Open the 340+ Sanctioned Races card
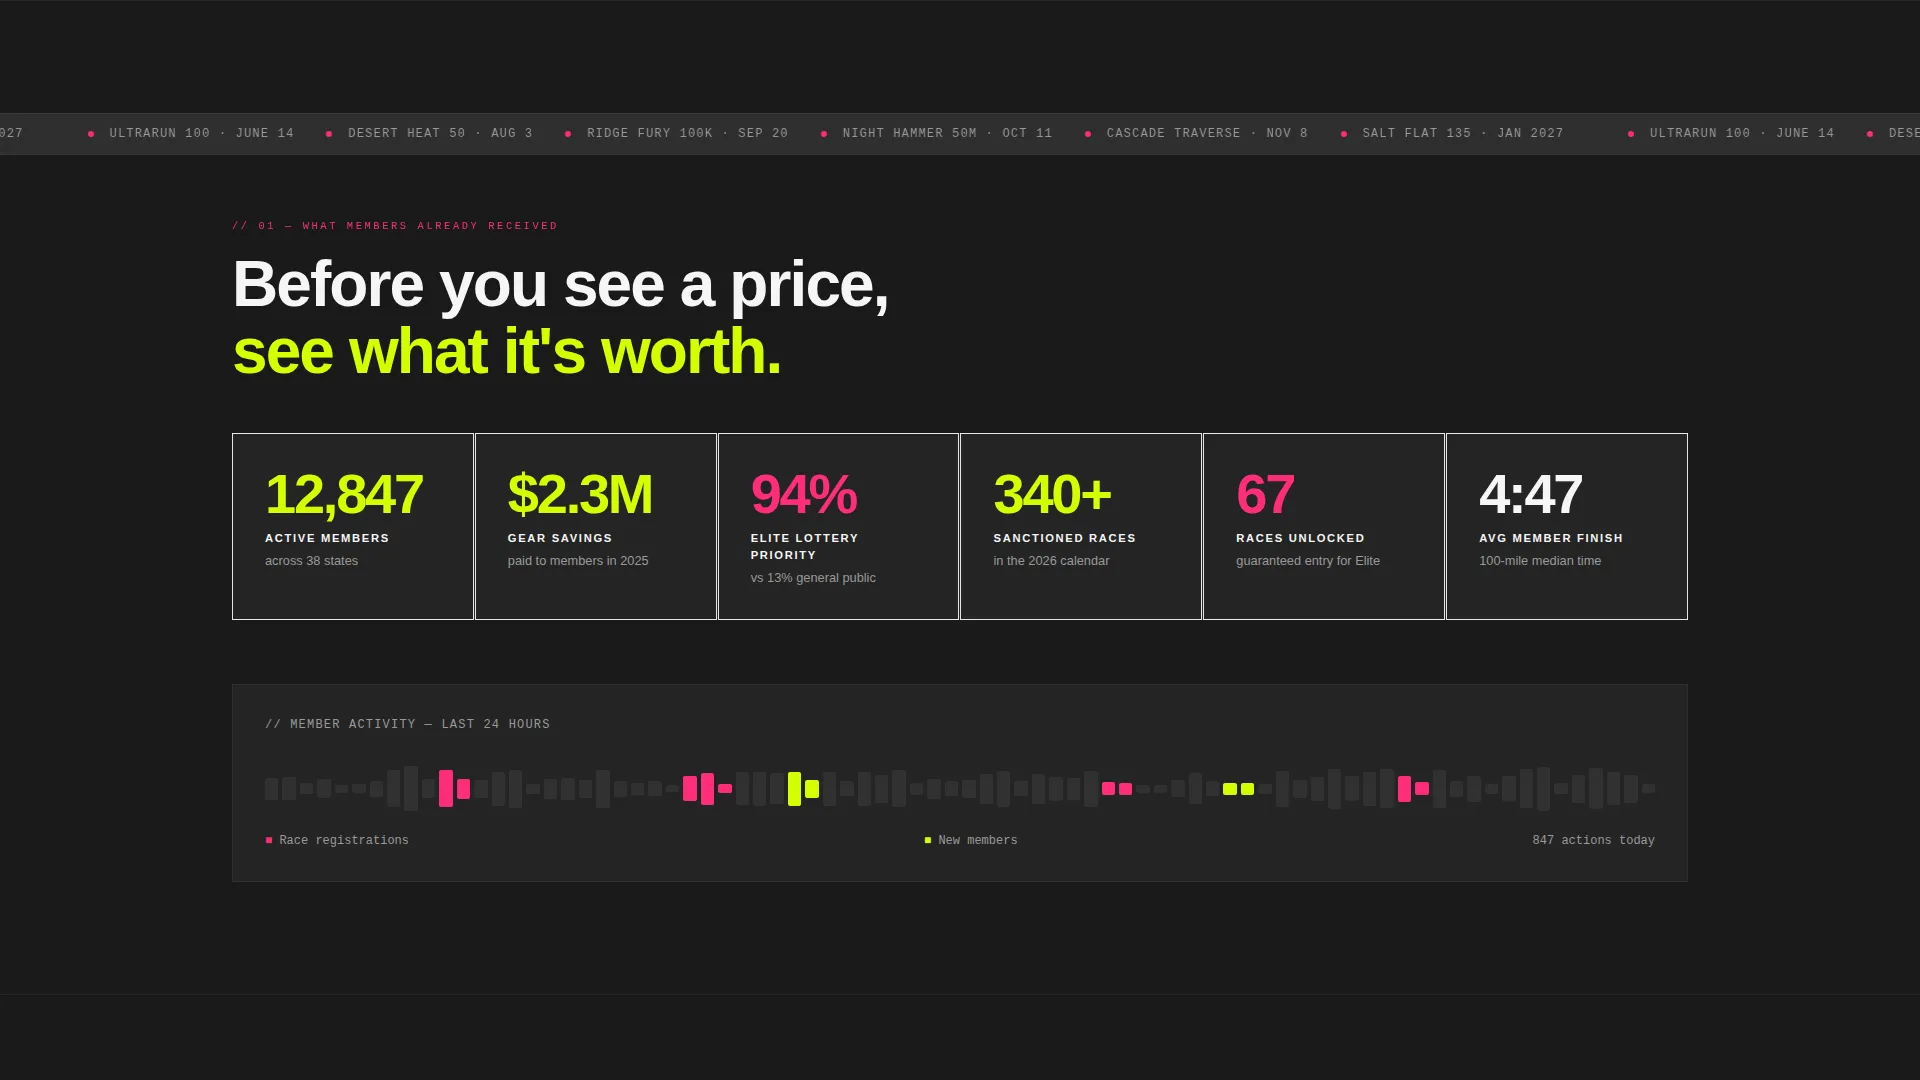The image size is (1920, 1080). 1081,526
